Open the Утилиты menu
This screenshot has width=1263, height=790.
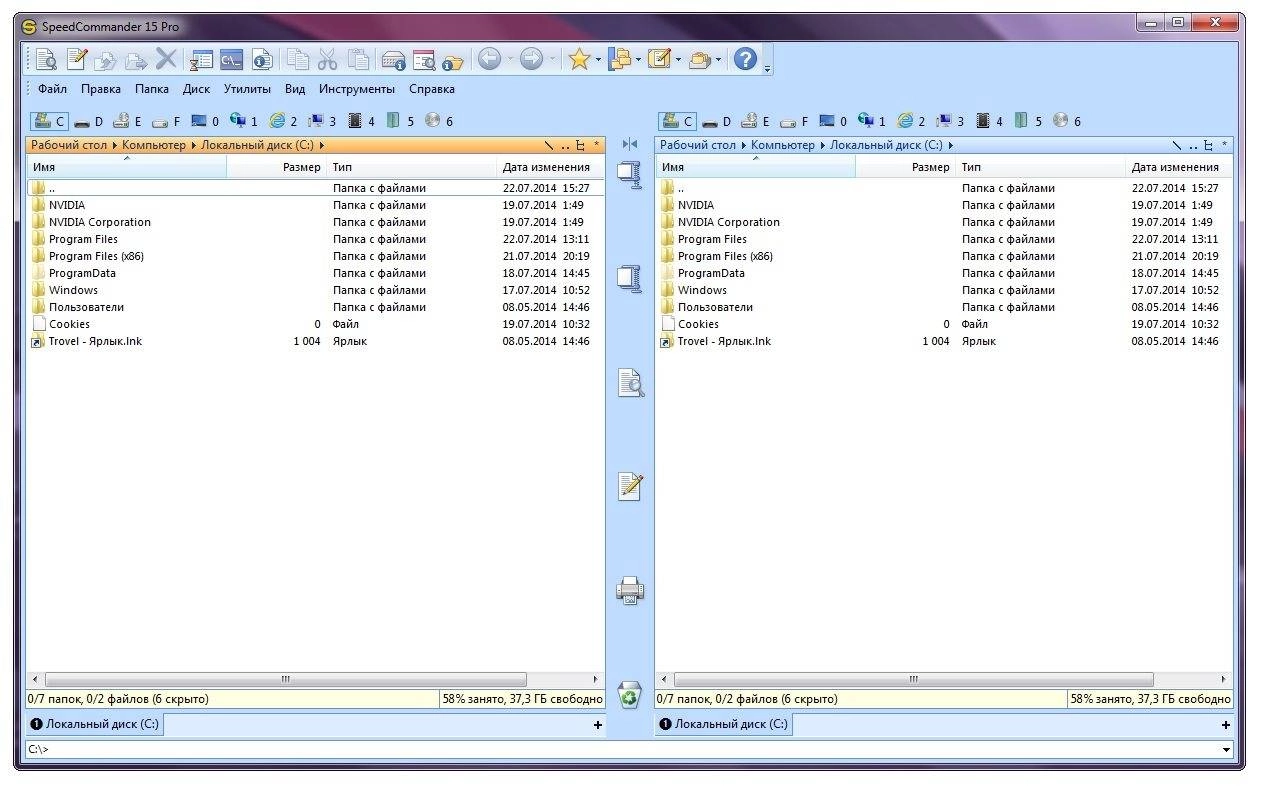point(247,89)
